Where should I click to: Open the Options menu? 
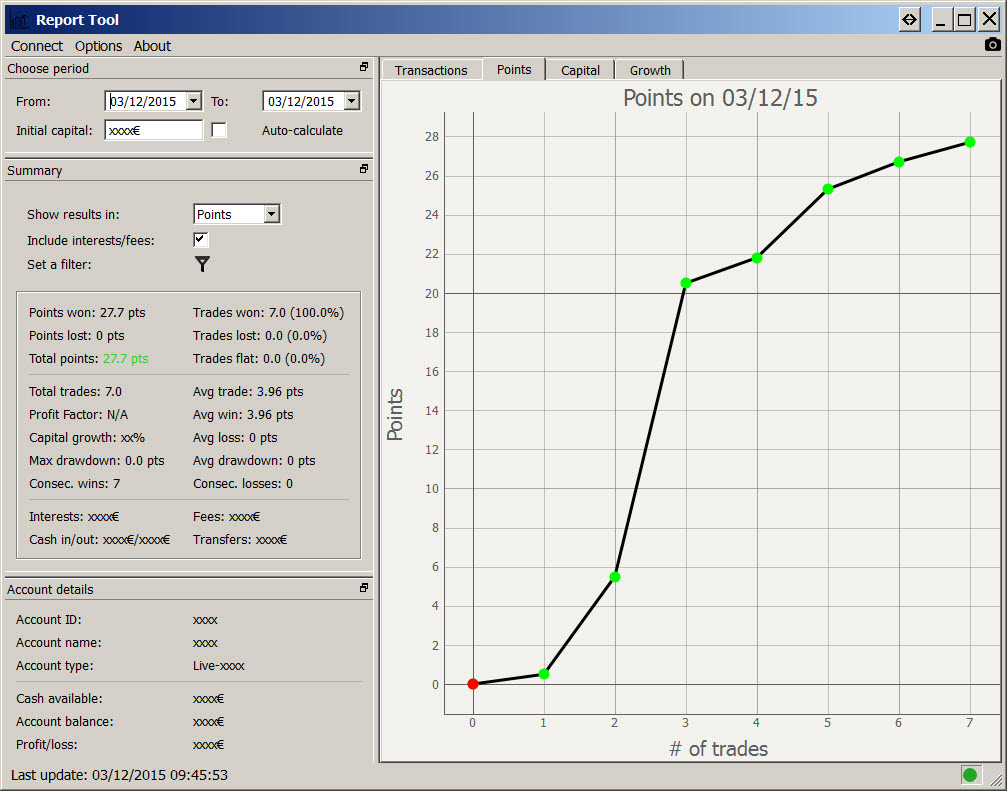click(98, 46)
